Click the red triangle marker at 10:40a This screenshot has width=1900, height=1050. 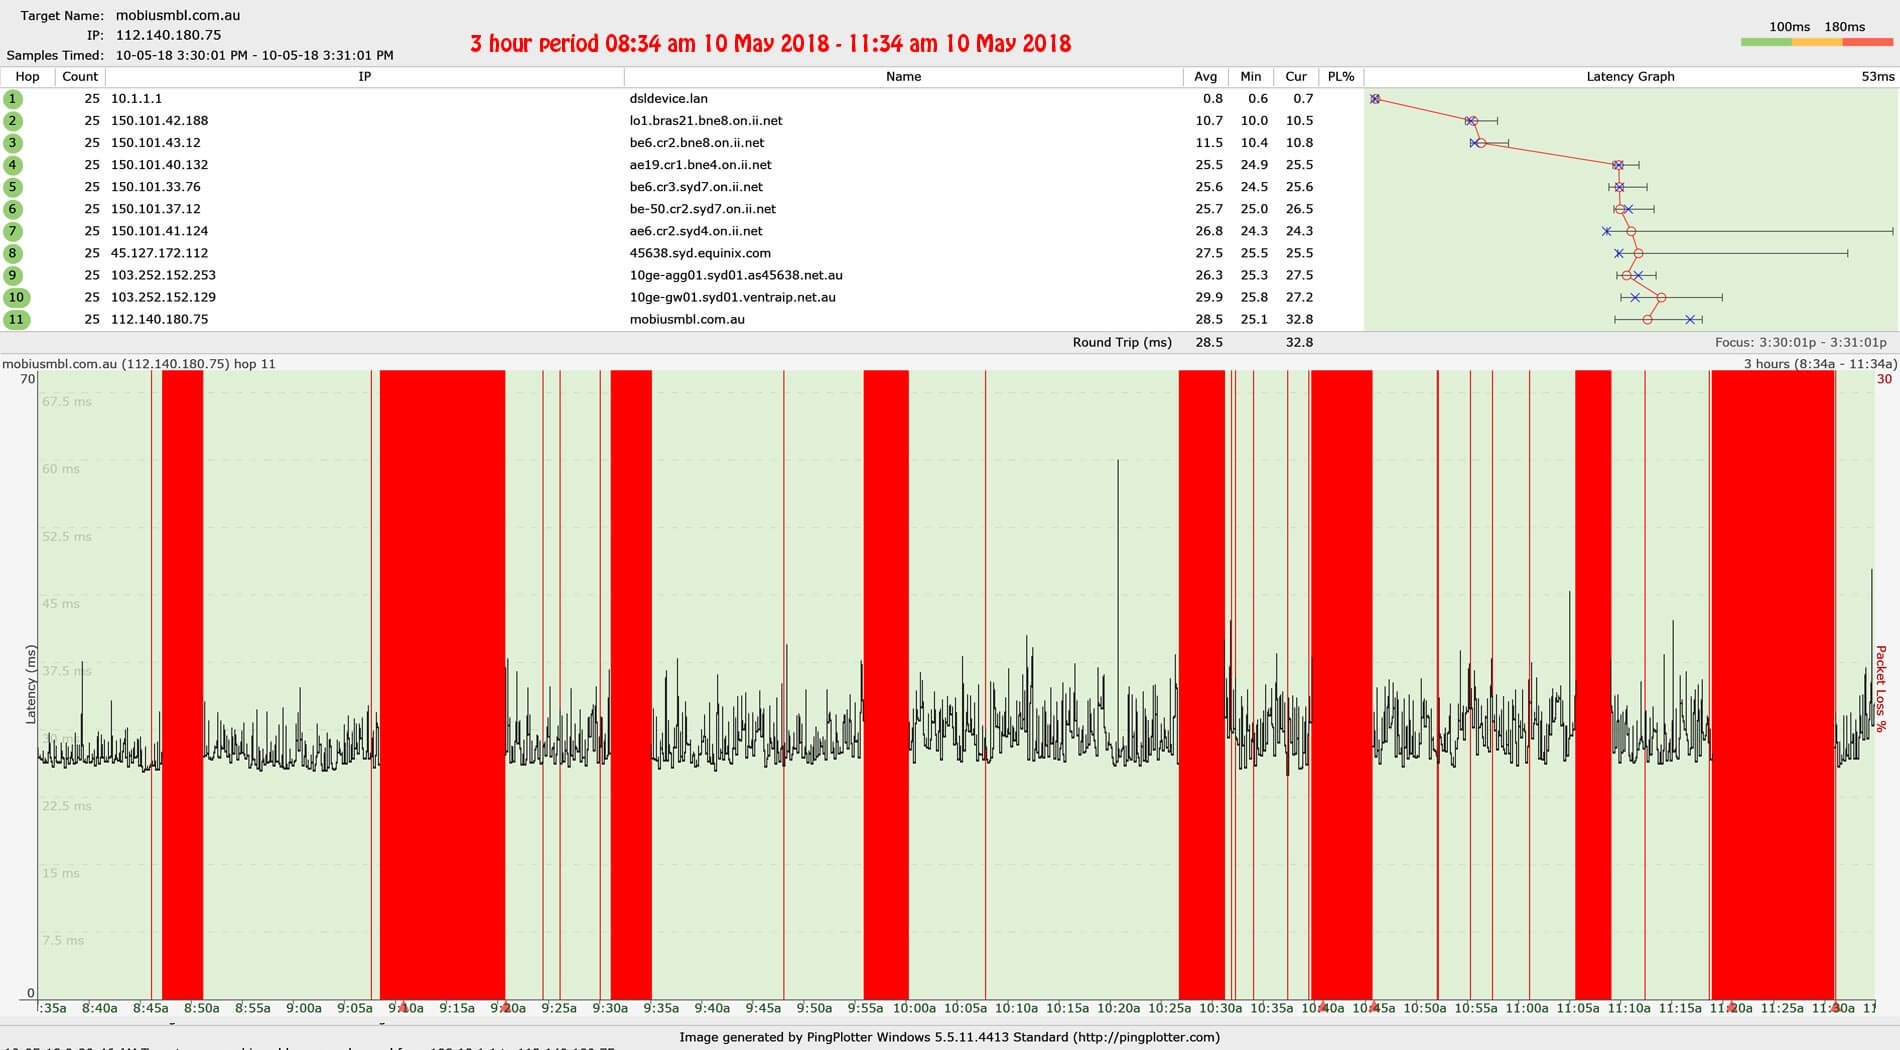[x=1322, y=1007]
